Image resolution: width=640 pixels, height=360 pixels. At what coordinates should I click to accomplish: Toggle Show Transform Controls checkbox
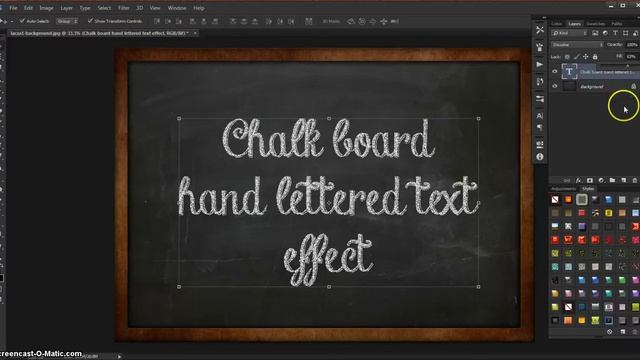pos(90,21)
